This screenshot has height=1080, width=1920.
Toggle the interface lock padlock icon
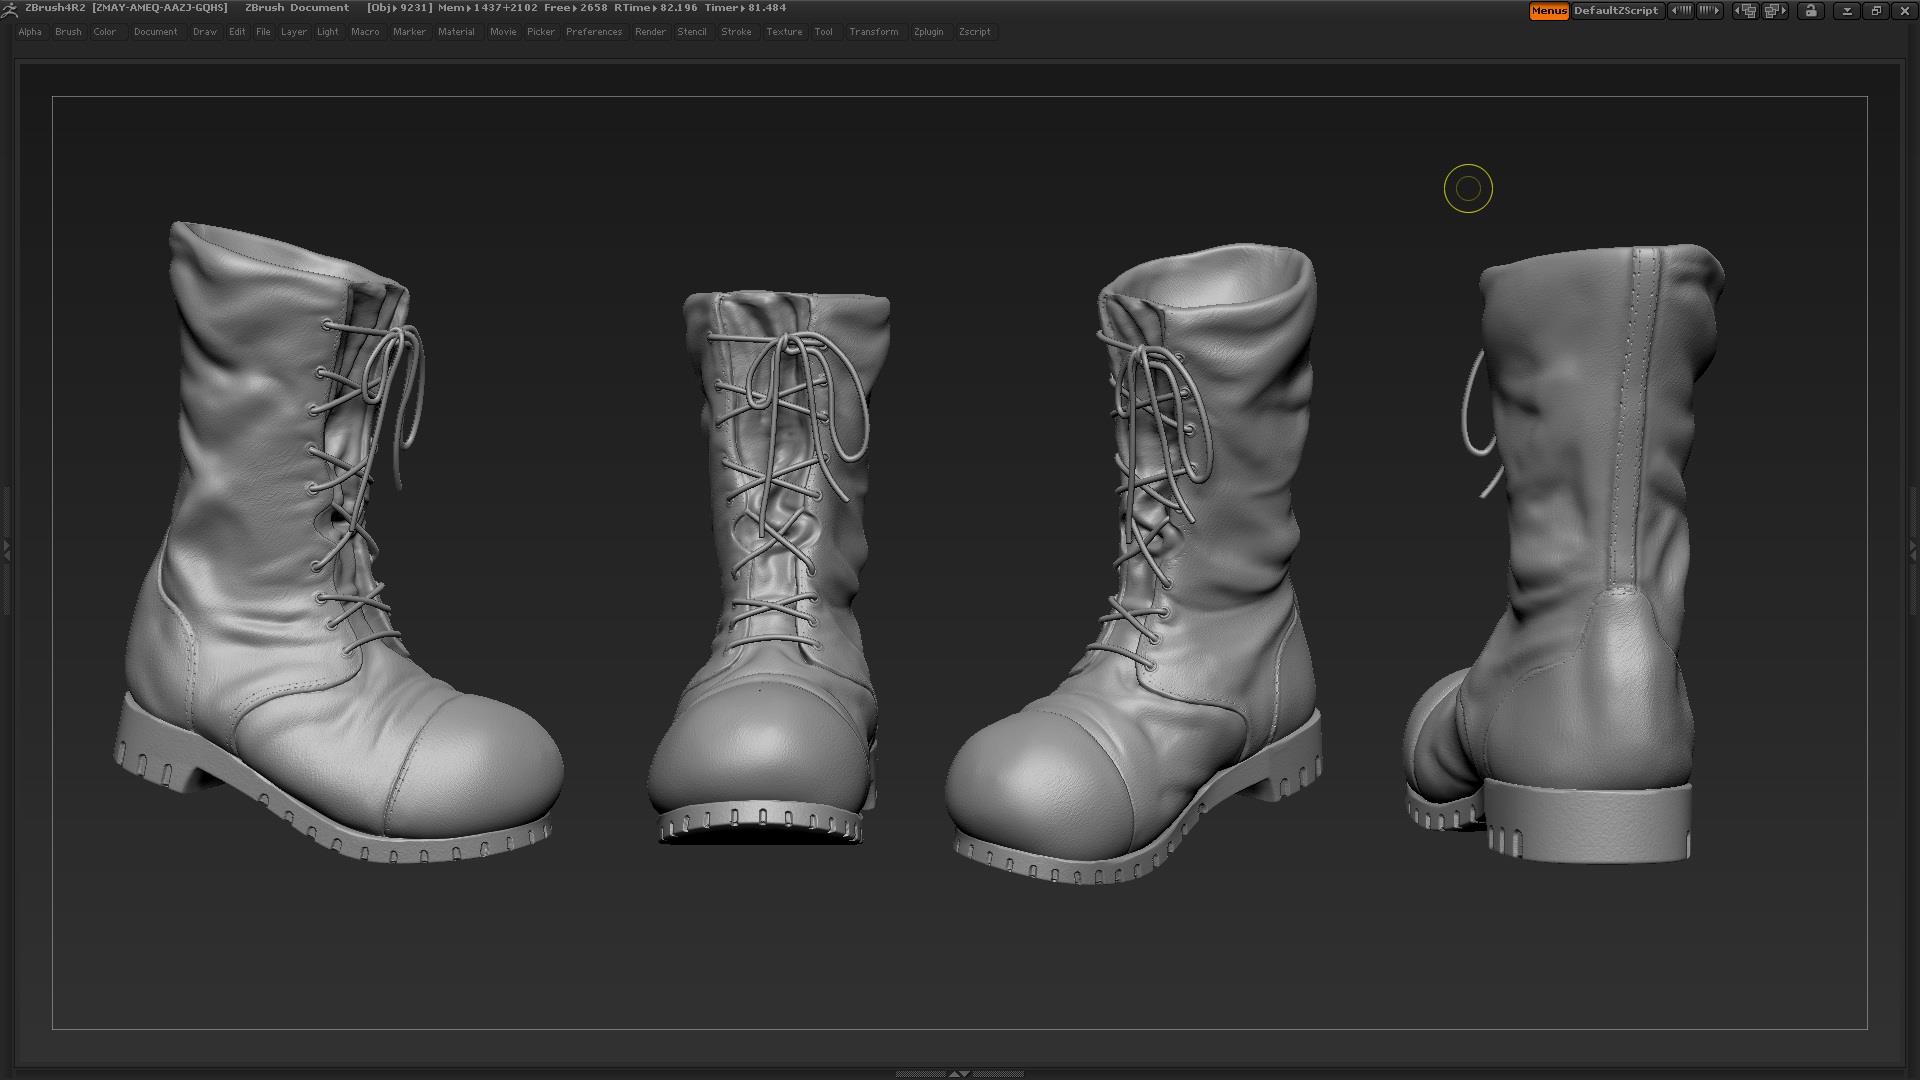coord(1810,10)
